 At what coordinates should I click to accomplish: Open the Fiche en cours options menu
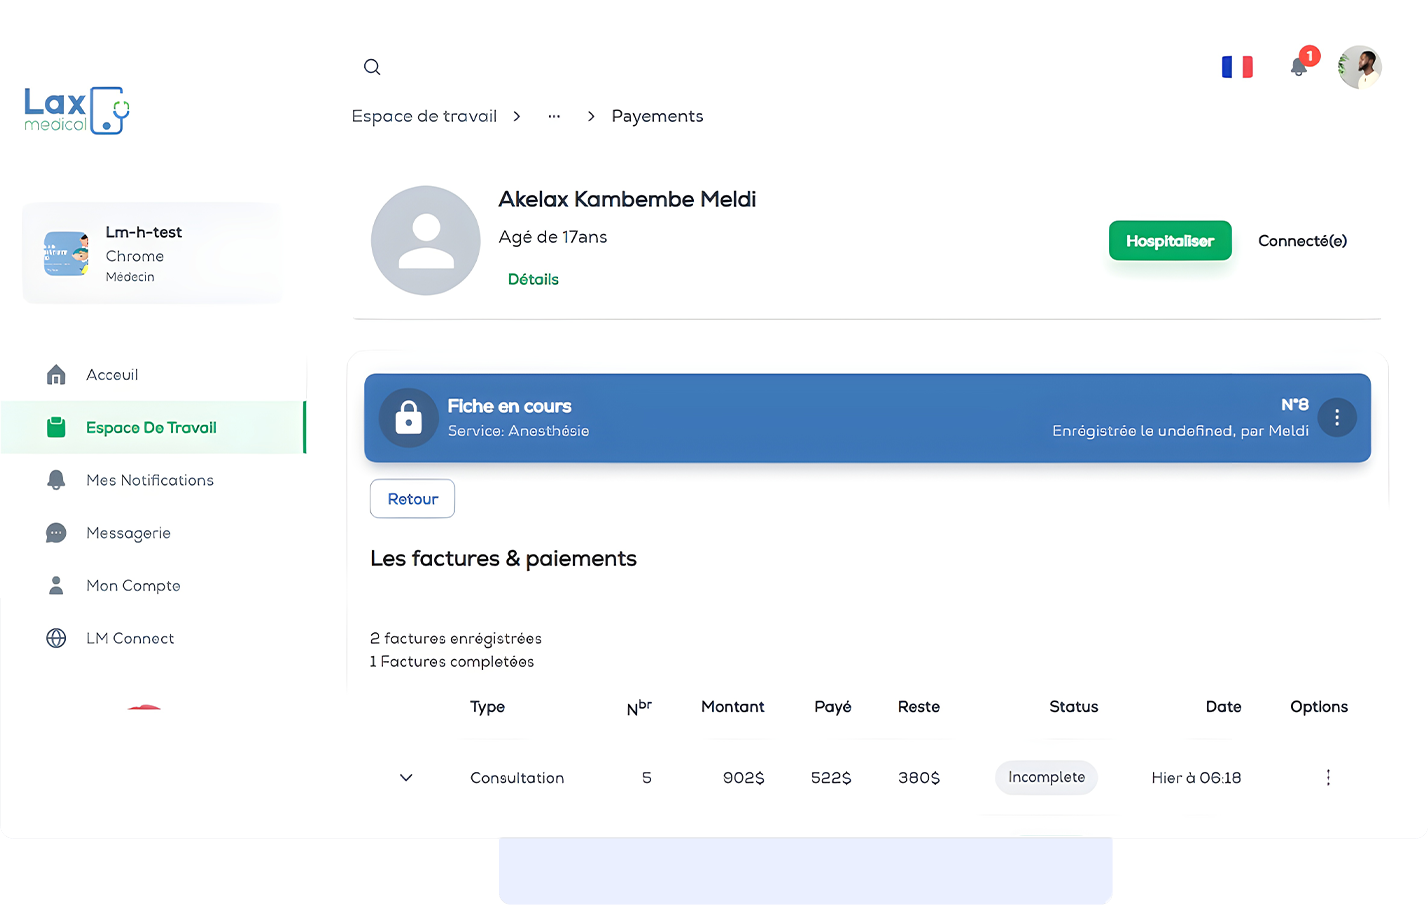(x=1336, y=418)
